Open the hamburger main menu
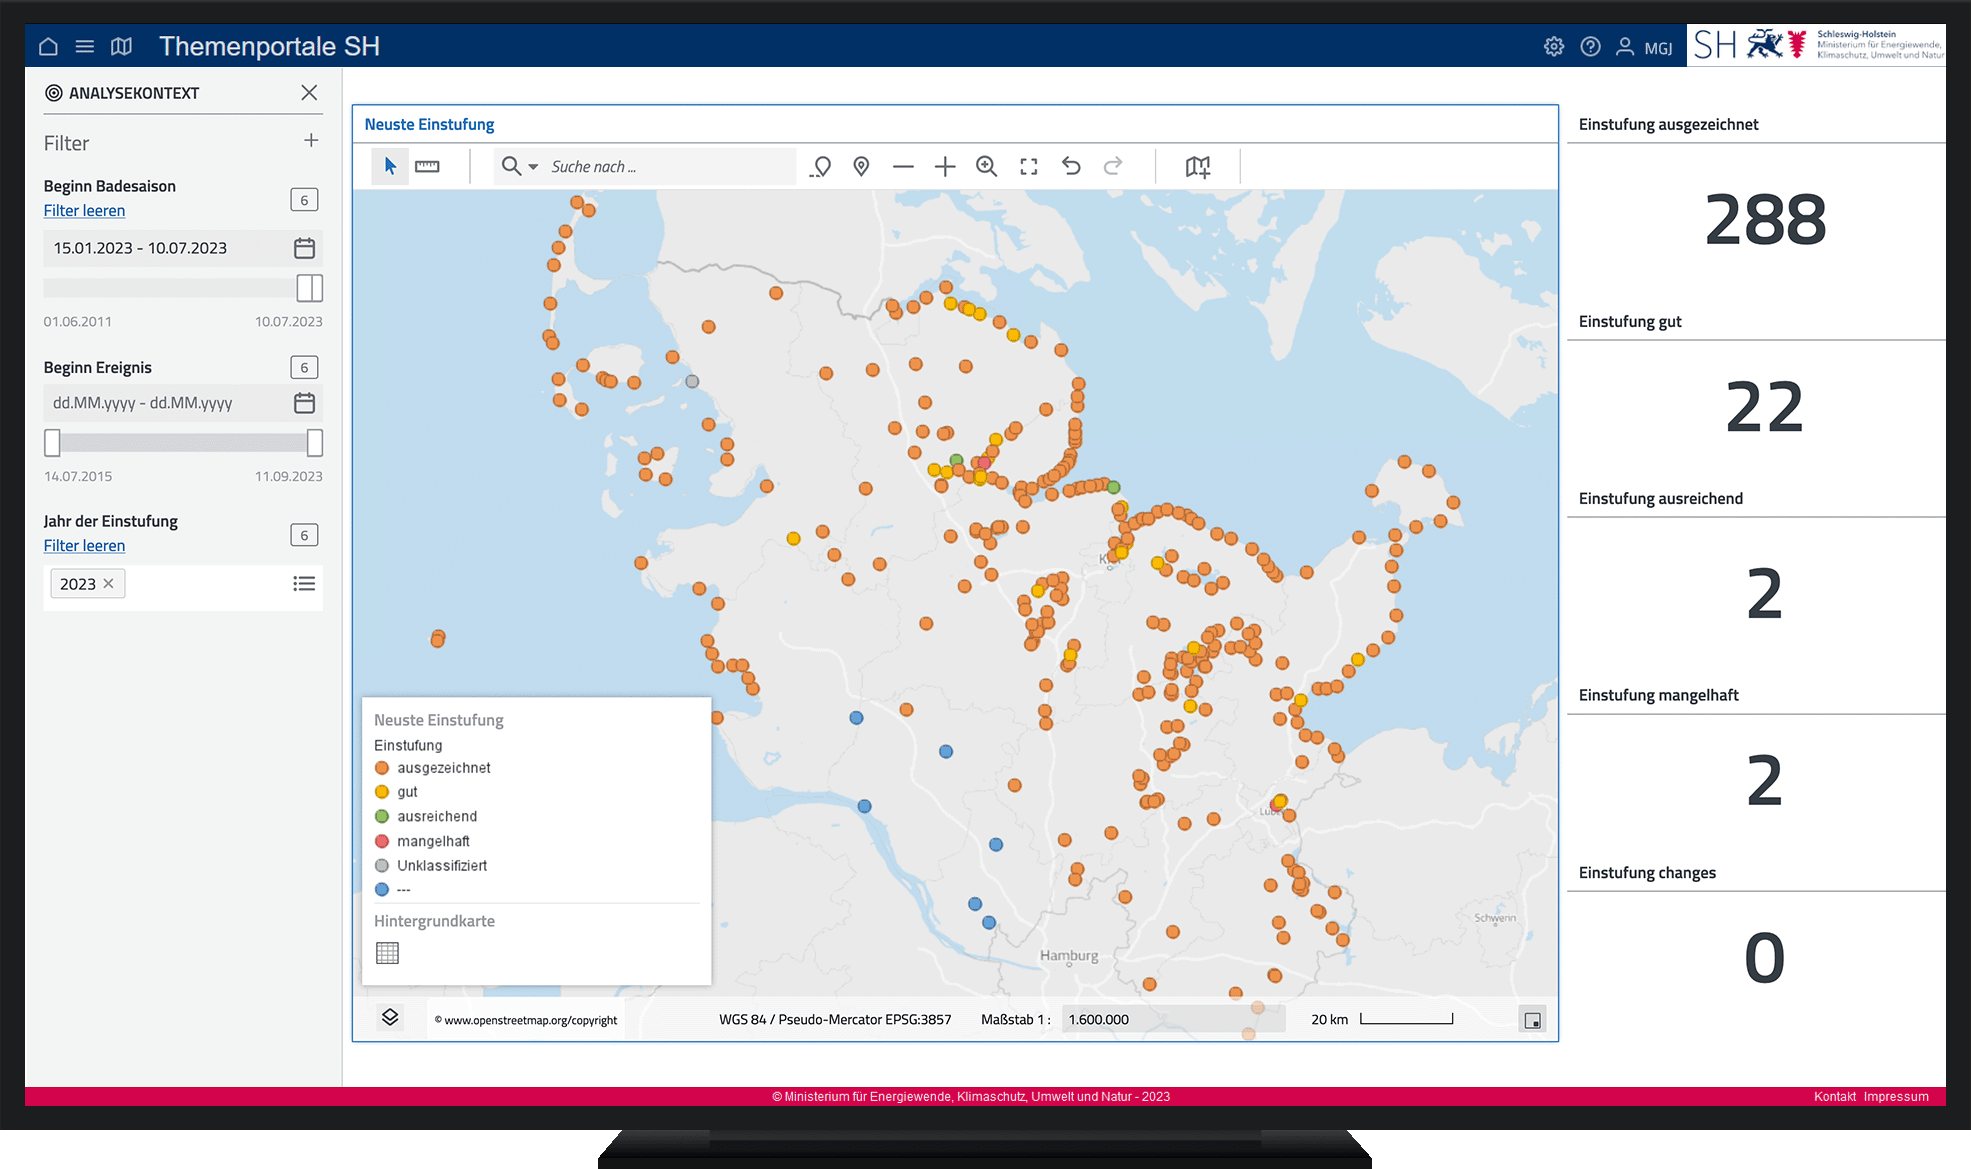Image resolution: width=1971 pixels, height=1169 pixels. (85, 46)
